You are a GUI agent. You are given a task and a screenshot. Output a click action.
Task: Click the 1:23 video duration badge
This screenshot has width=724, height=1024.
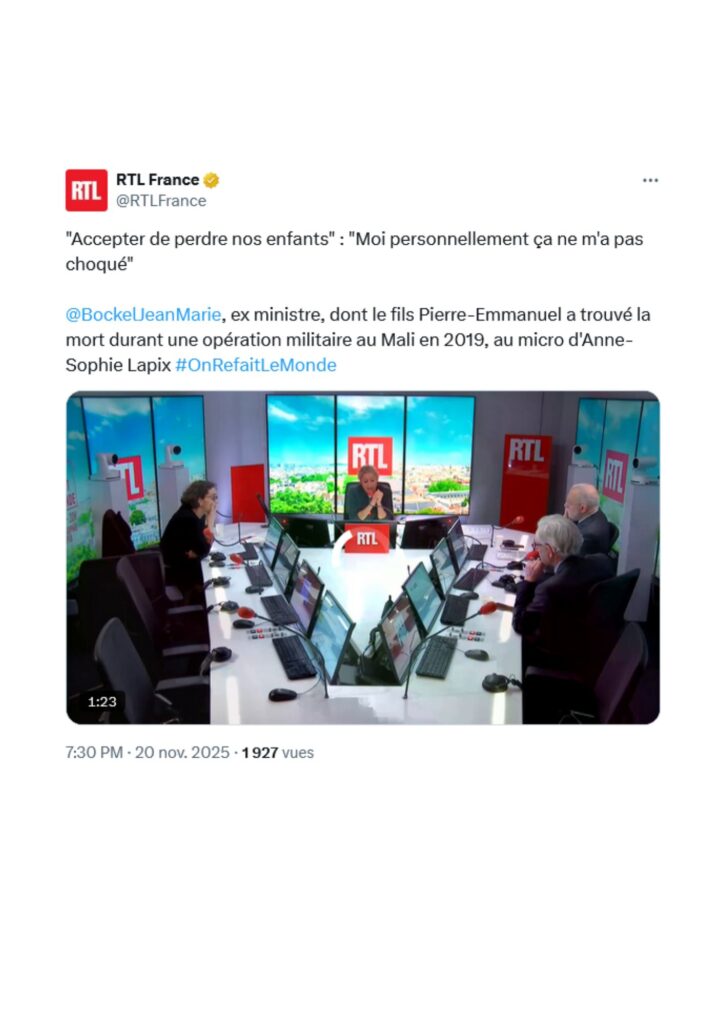(102, 701)
